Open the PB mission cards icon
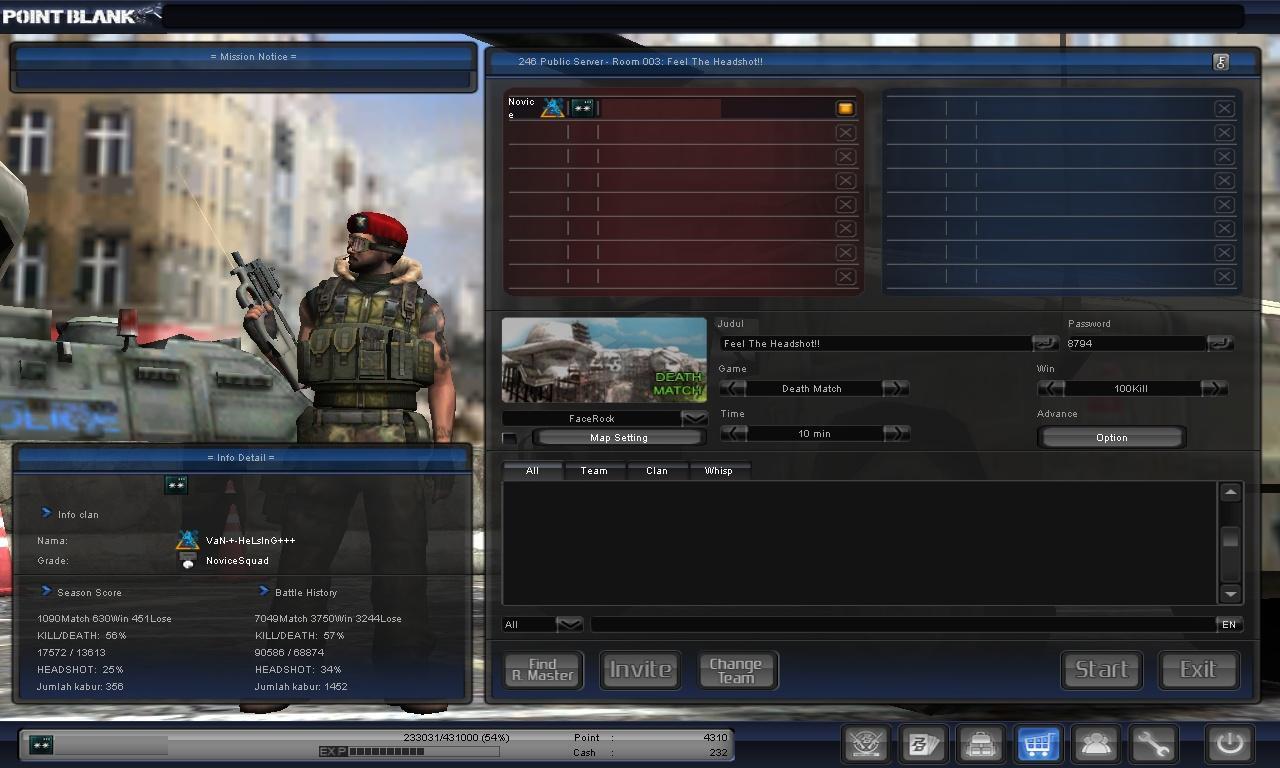Screen dimensions: 1280x768 [923, 744]
